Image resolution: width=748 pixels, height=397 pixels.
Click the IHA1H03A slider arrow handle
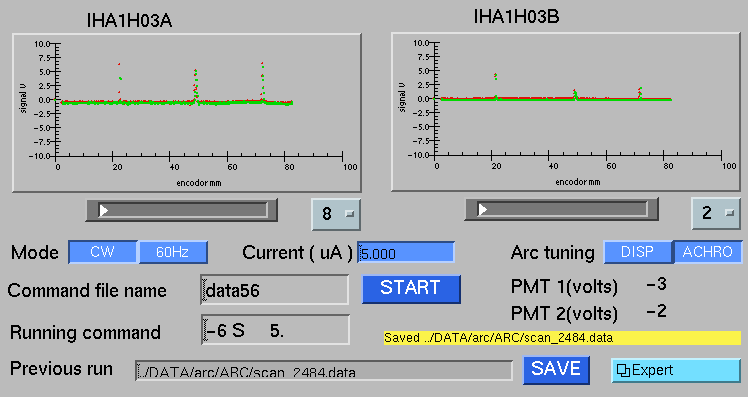(103, 210)
